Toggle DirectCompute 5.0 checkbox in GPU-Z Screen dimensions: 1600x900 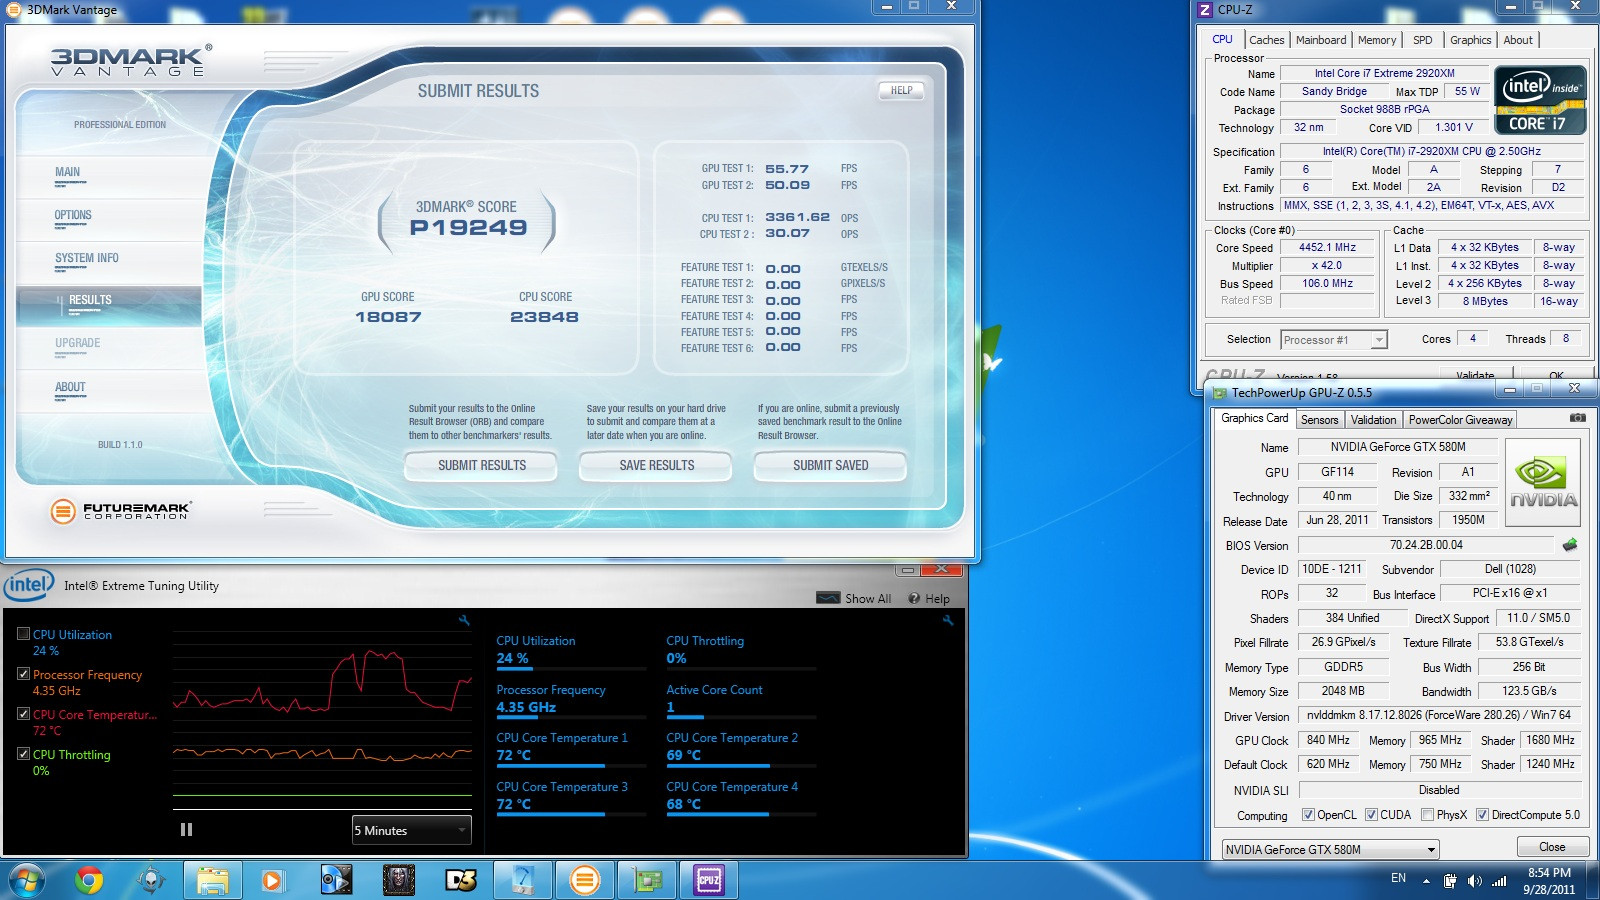[x=1482, y=815]
